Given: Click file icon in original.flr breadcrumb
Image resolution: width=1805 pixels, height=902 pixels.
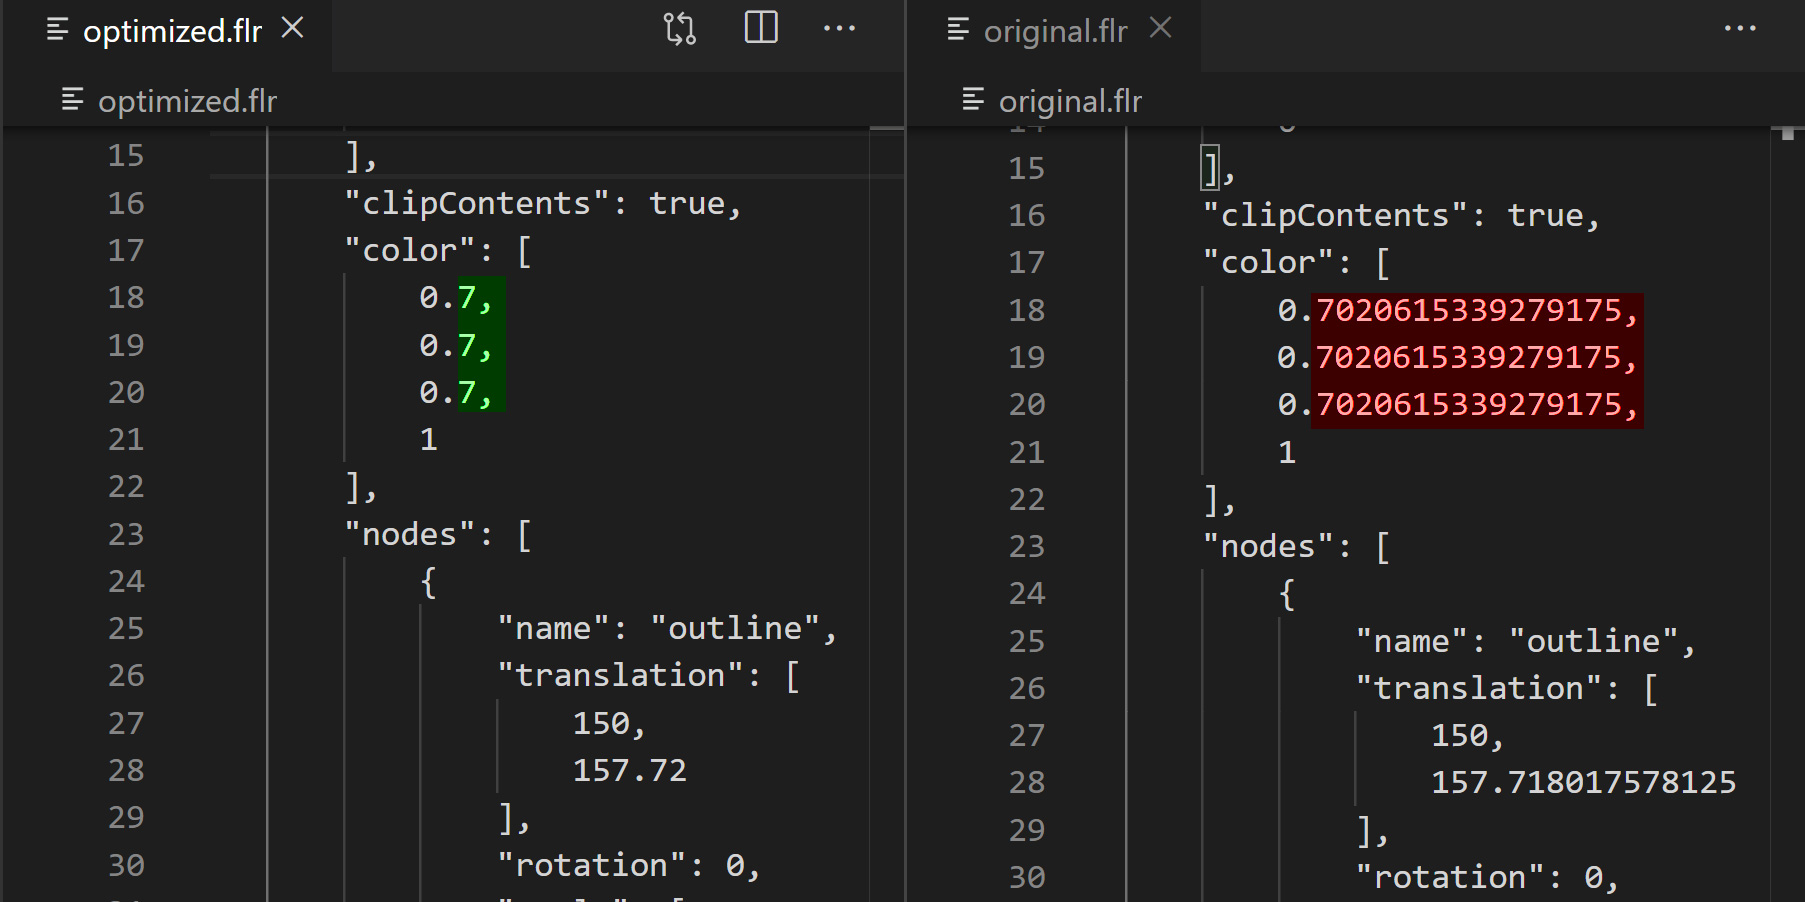Looking at the screenshot, I should (973, 99).
